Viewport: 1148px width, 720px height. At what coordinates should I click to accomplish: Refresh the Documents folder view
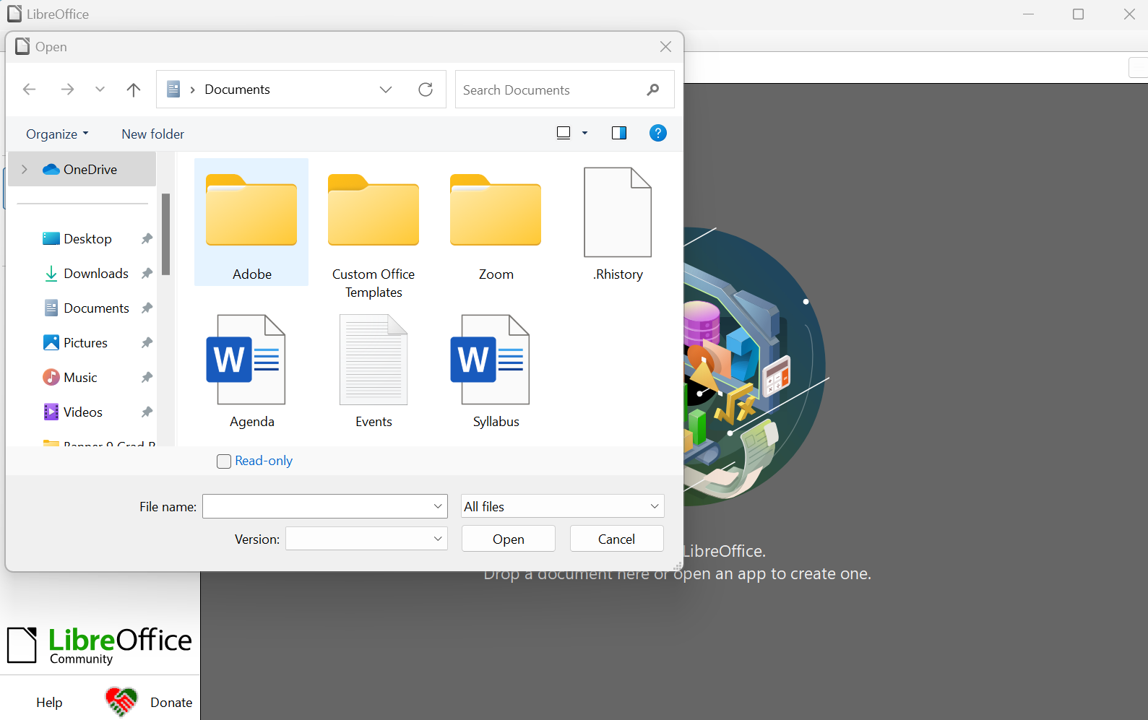click(x=424, y=89)
